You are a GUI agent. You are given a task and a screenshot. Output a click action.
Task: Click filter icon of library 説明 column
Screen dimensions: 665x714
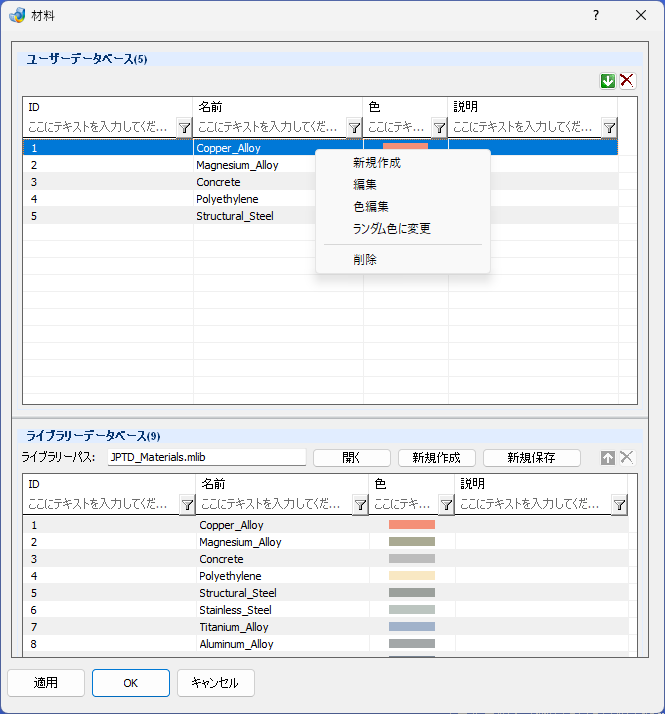pos(619,505)
